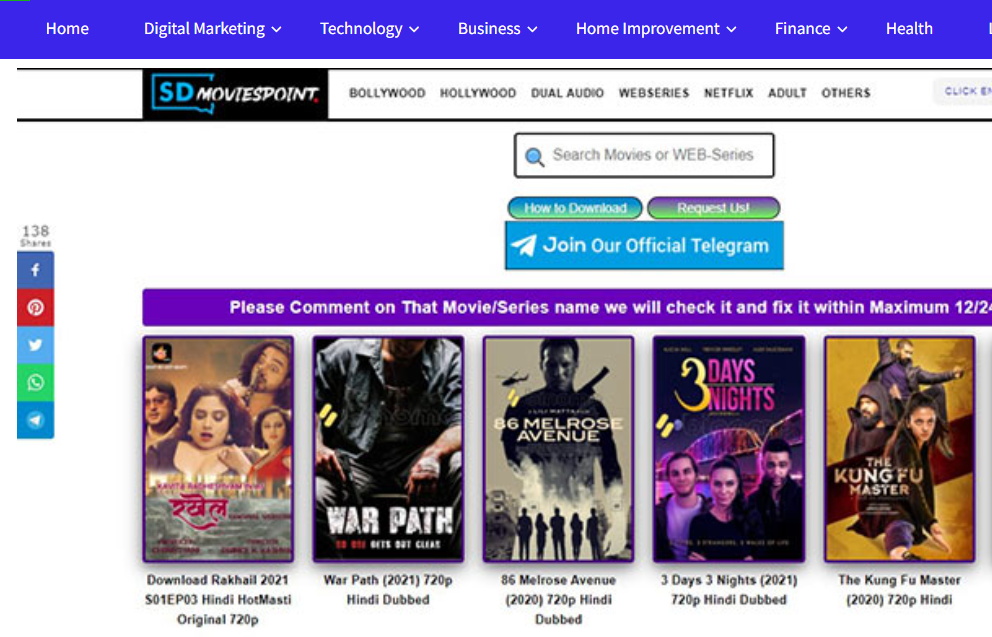
Task: Click the magnifier icon in search box
Action: pos(535,156)
